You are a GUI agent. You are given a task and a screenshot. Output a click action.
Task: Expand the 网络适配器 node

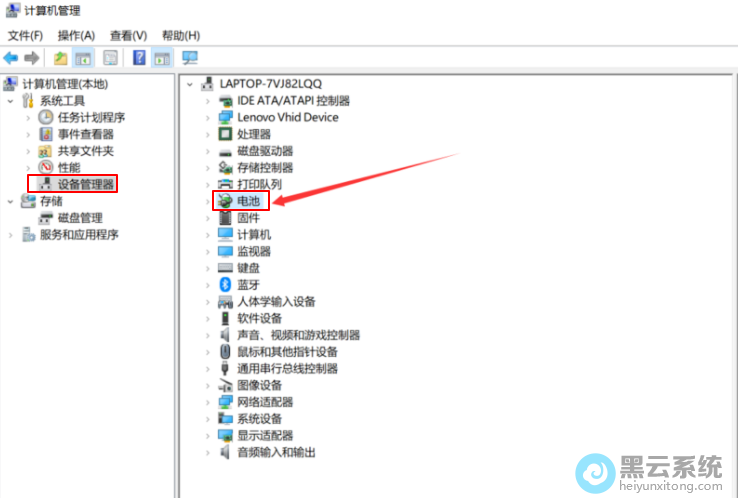(x=208, y=402)
